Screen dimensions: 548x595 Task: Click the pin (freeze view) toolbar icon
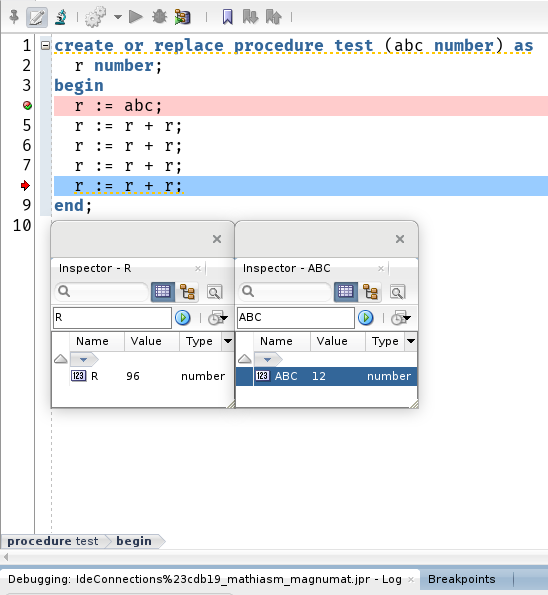pyautogui.click(x=14, y=17)
